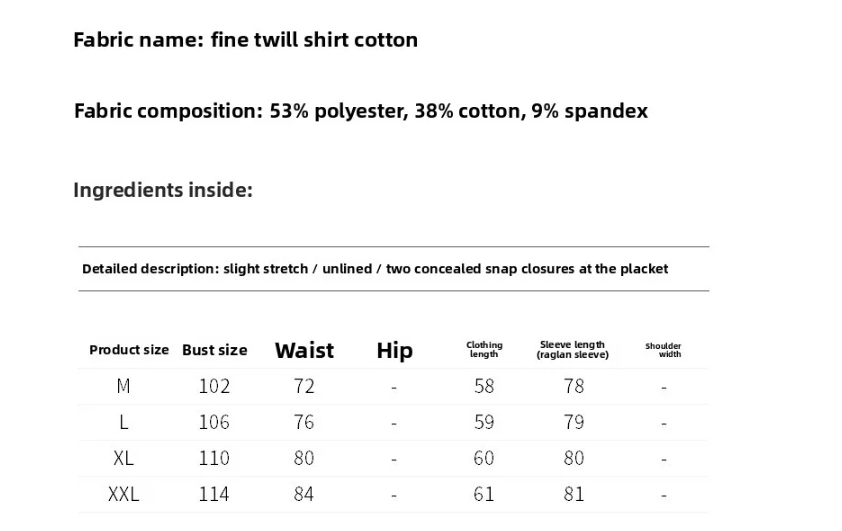The width and height of the screenshot is (842, 531).
Task: Select the 'Product size' column header
Action: [x=129, y=350]
